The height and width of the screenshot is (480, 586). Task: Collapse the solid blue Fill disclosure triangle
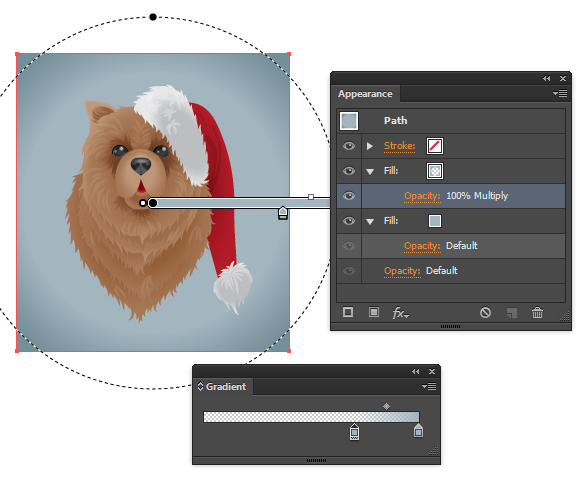[370, 222]
